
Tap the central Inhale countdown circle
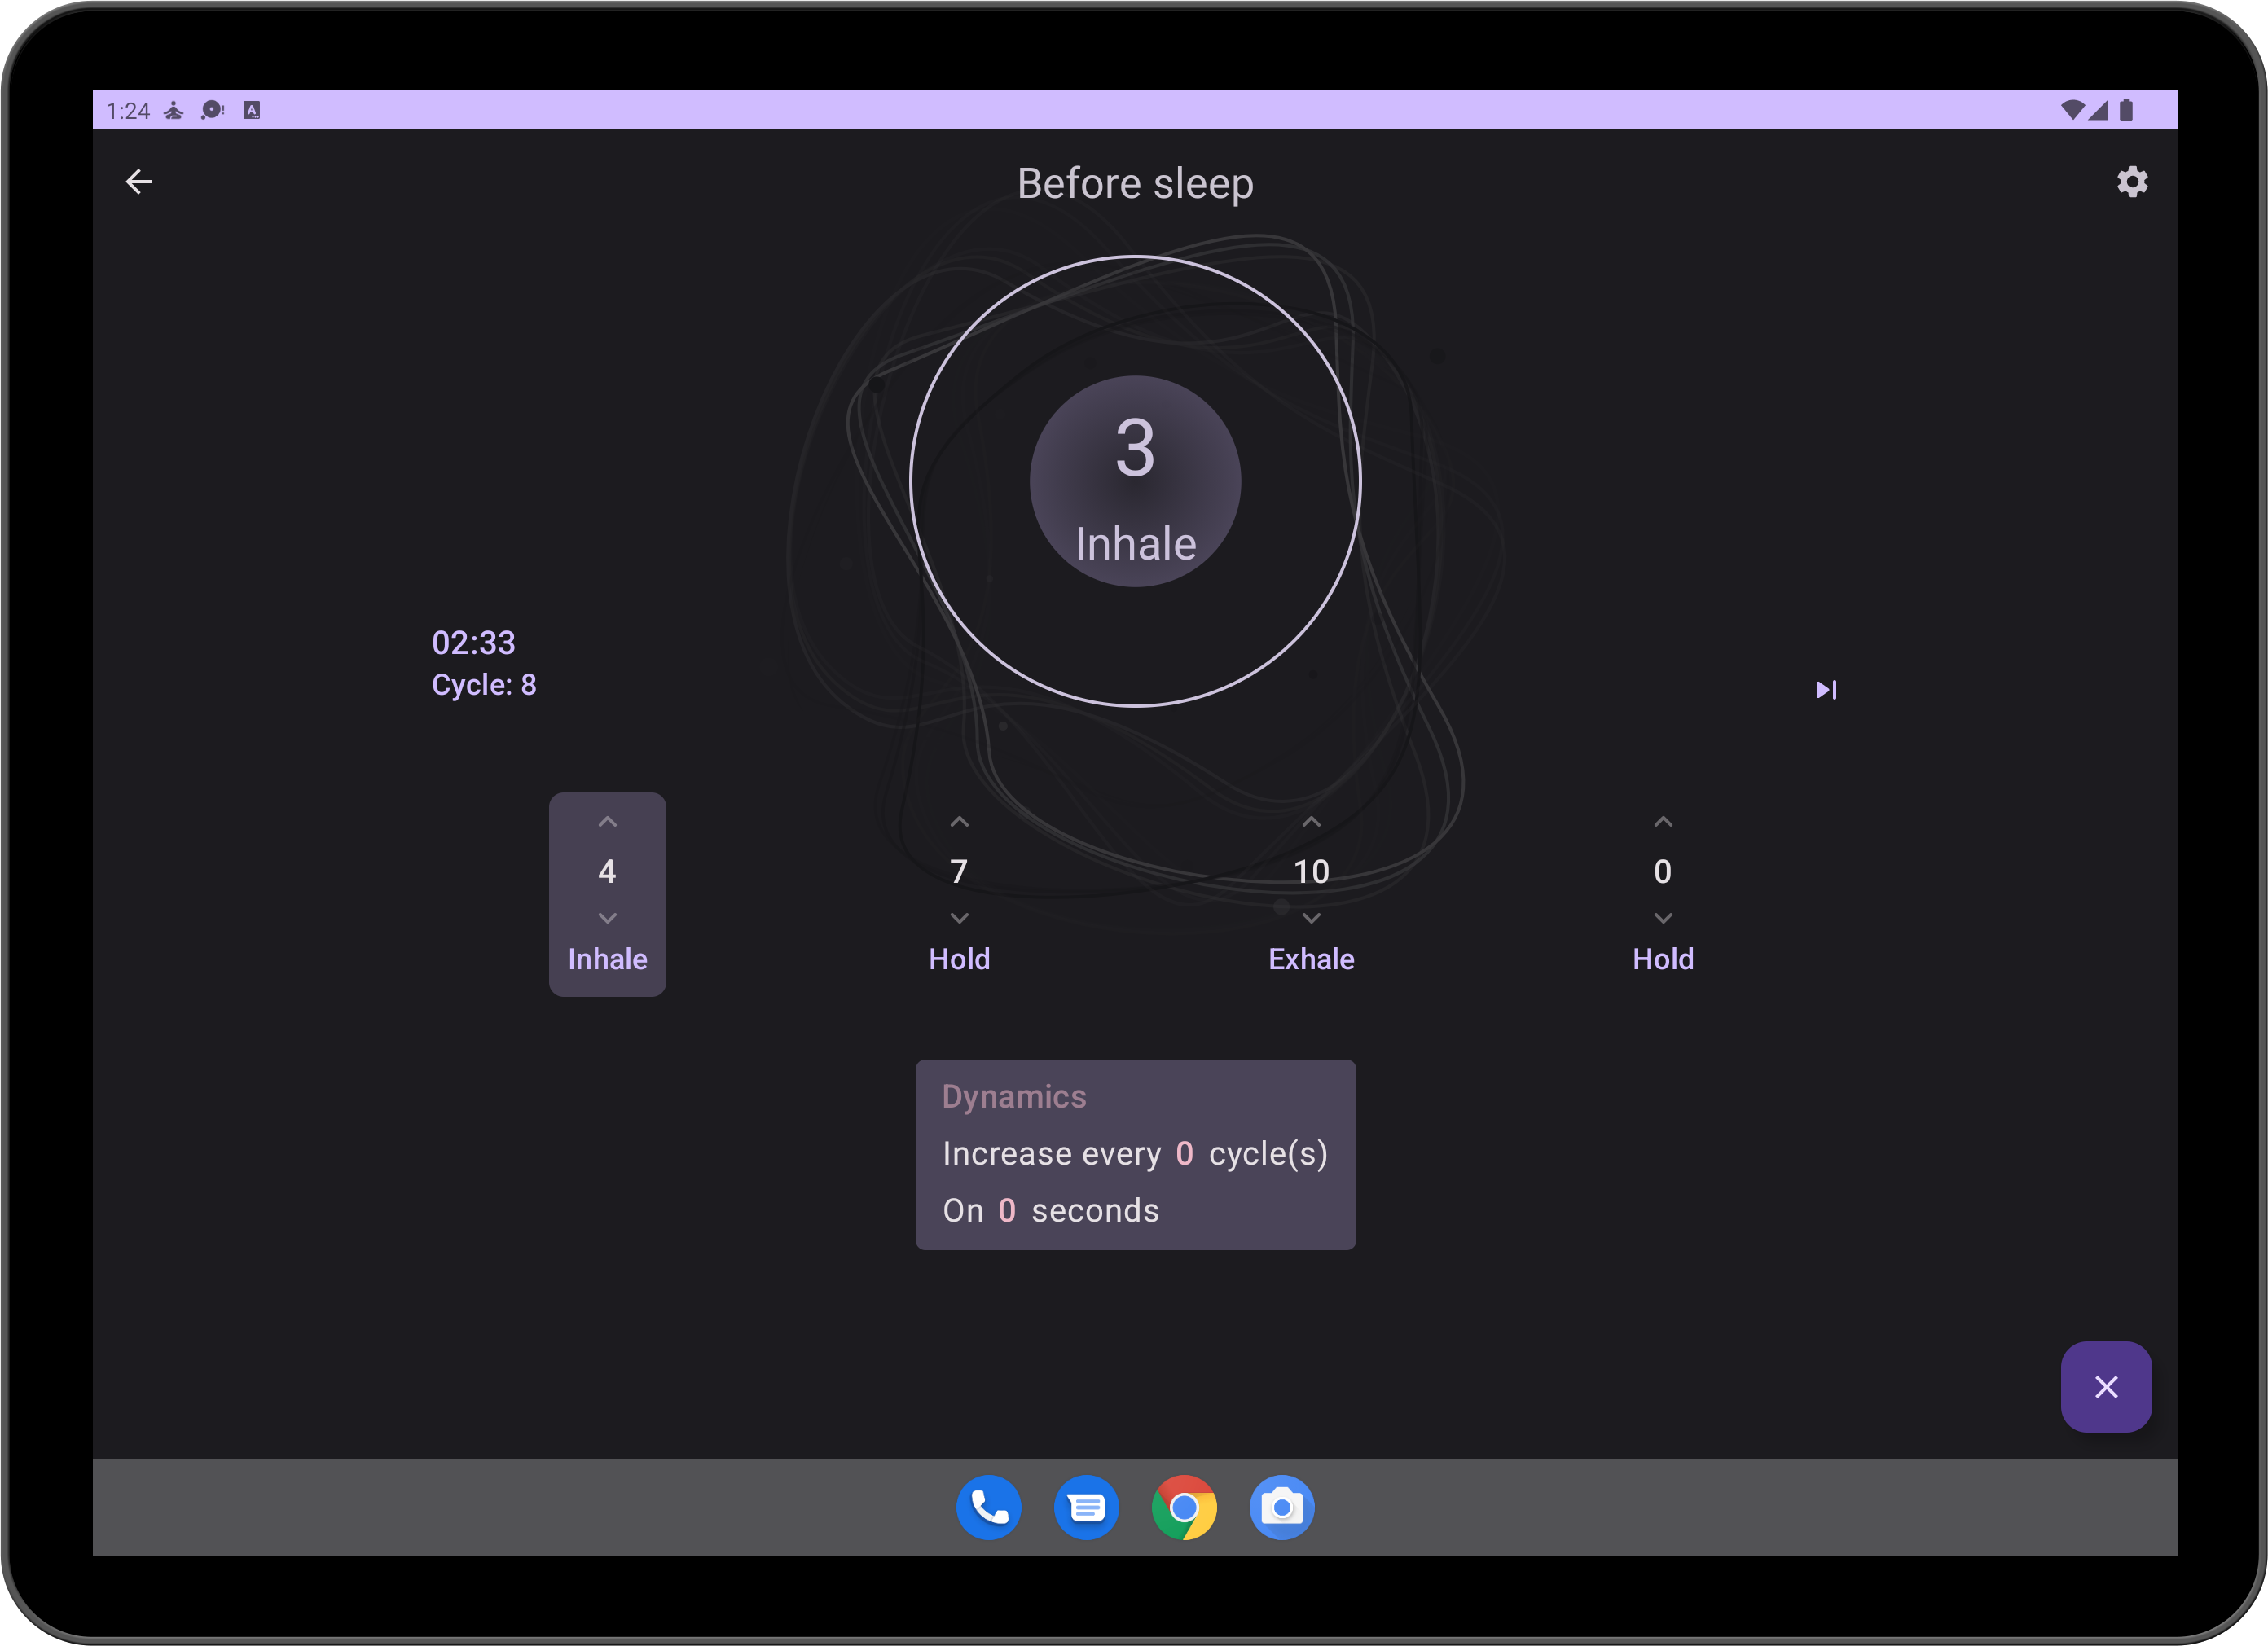pyautogui.click(x=1135, y=481)
